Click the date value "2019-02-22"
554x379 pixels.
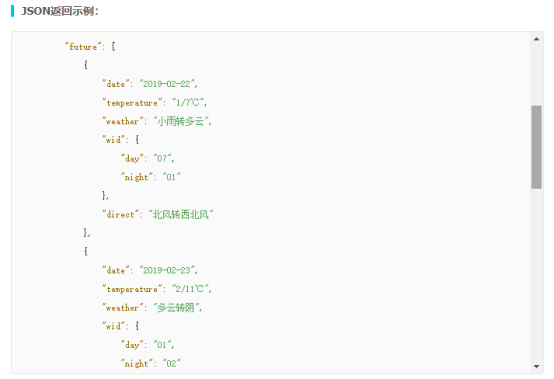pos(166,84)
